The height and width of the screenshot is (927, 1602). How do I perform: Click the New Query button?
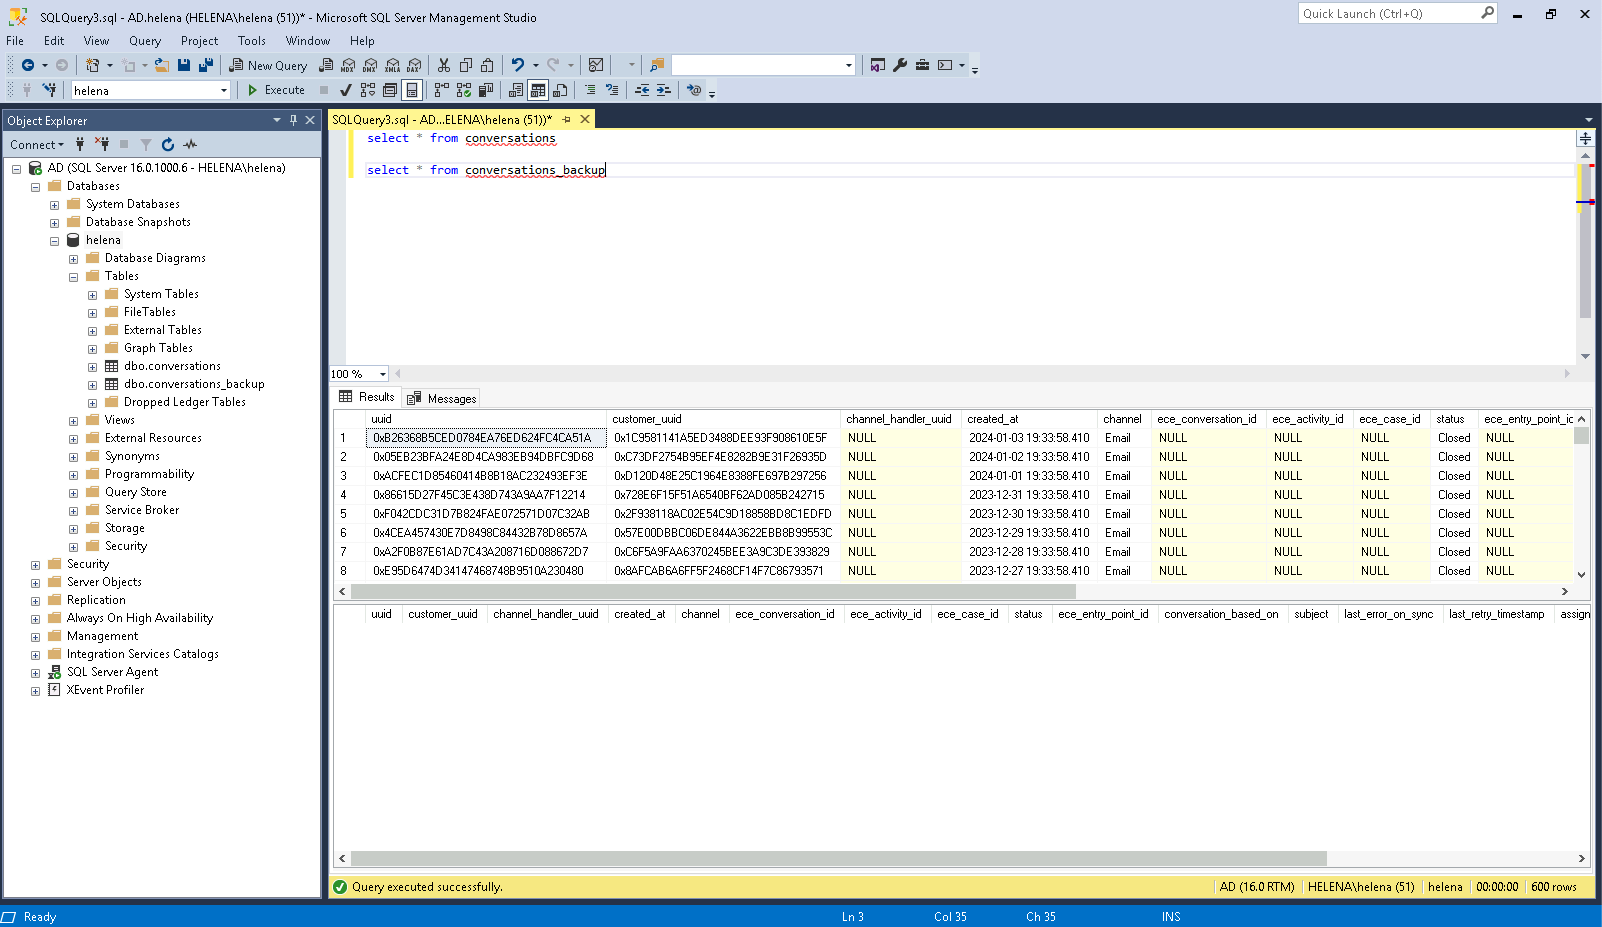[x=268, y=65]
